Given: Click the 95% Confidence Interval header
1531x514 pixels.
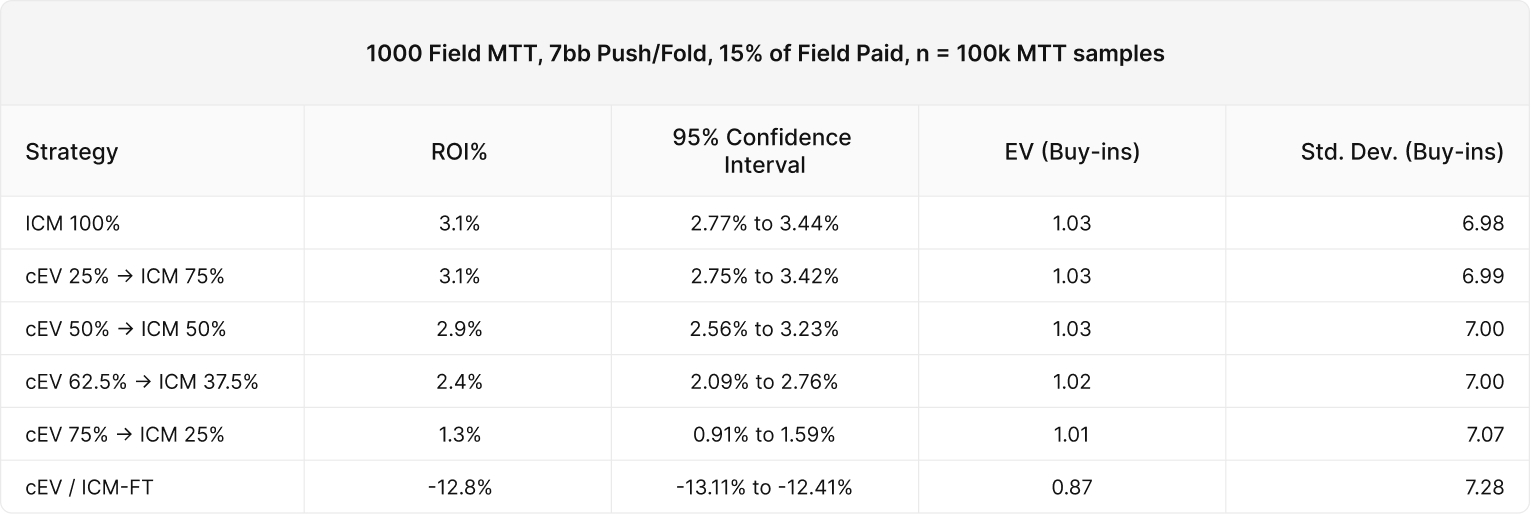Looking at the screenshot, I should coord(764,151).
